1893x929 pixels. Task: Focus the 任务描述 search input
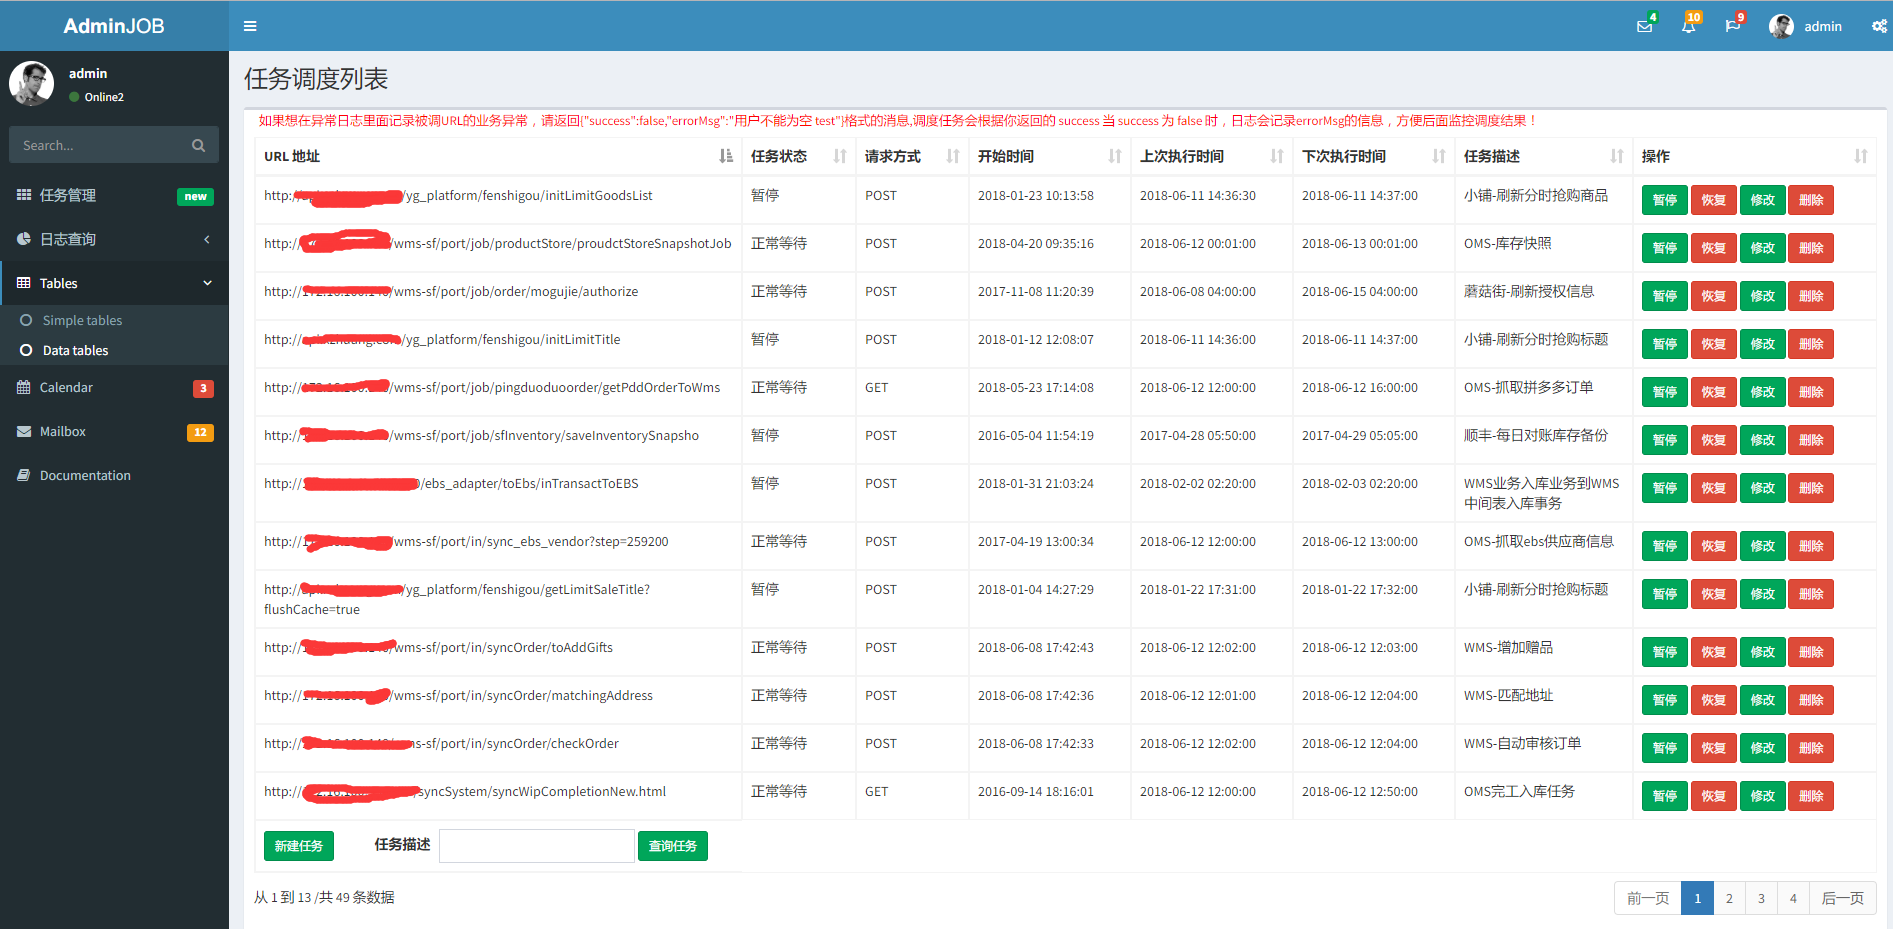point(537,846)
